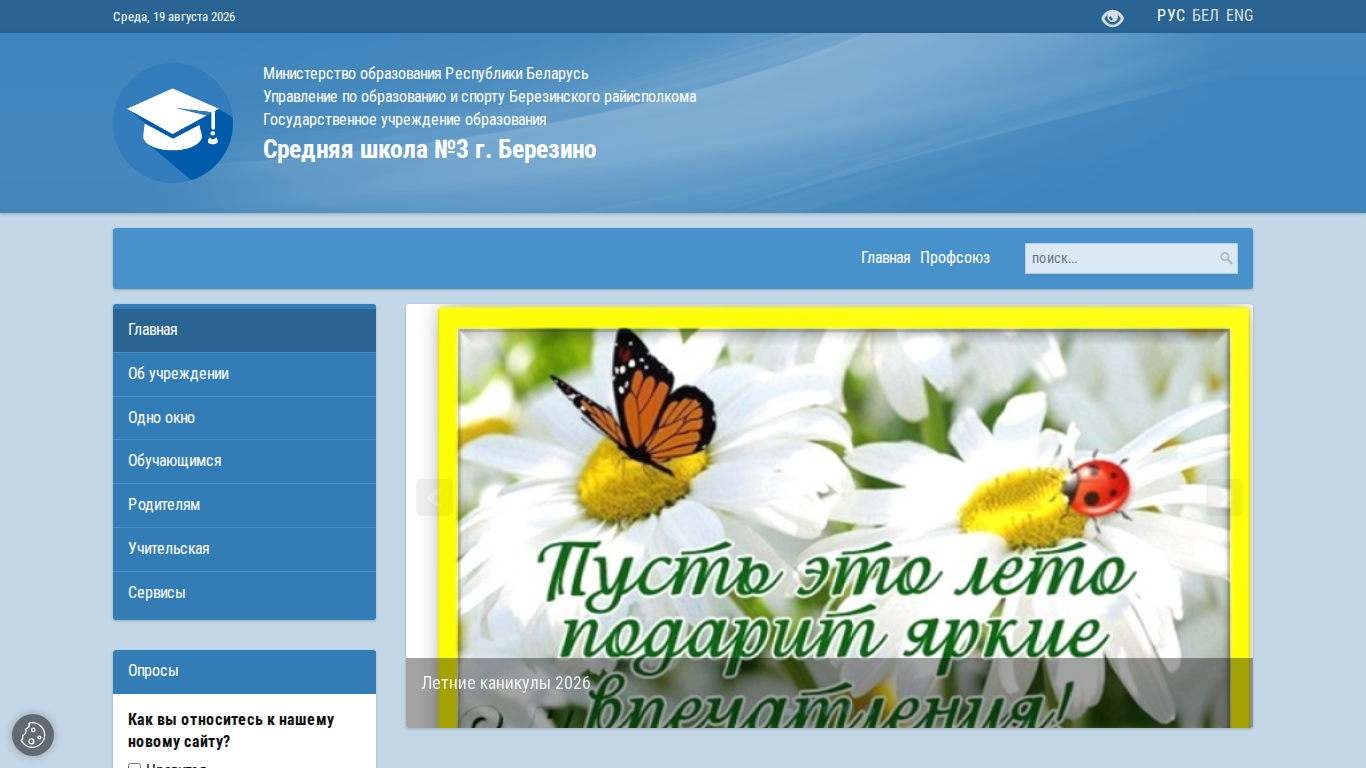Show previous slide with left arrow
Viewport: 1366px width, 768px height.
click(434, 497)
